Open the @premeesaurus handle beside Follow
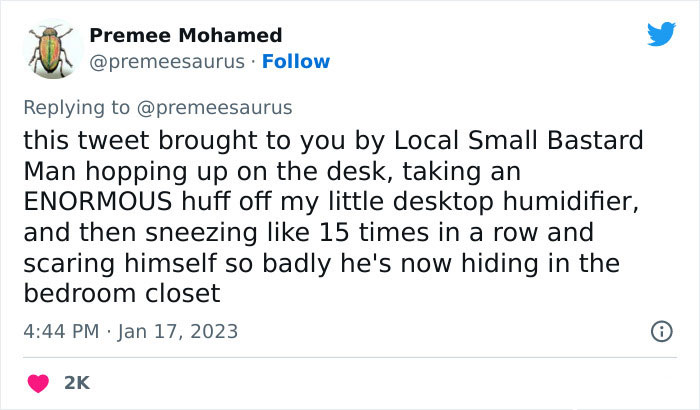The width and height of the screenshot is (700, 410). coord(166,62)
